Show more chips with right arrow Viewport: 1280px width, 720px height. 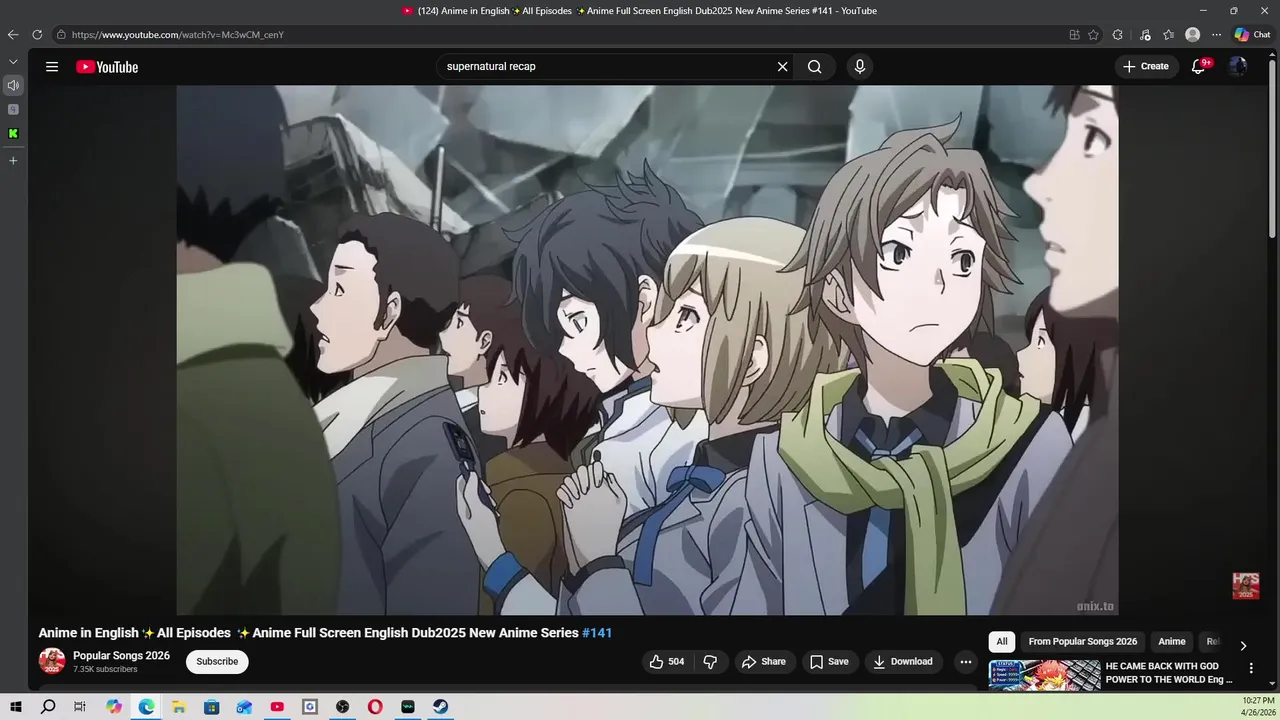point(1243,645)
